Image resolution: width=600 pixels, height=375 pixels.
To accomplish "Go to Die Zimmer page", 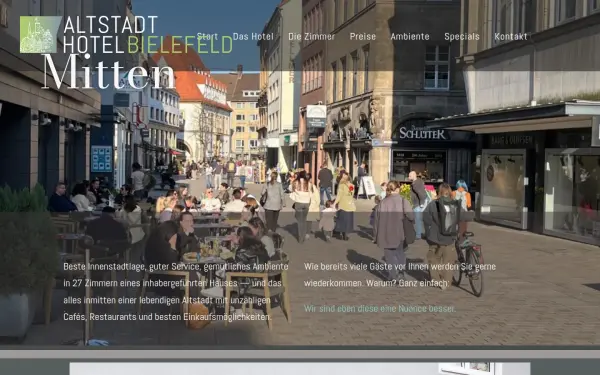I will click(311, 37).
